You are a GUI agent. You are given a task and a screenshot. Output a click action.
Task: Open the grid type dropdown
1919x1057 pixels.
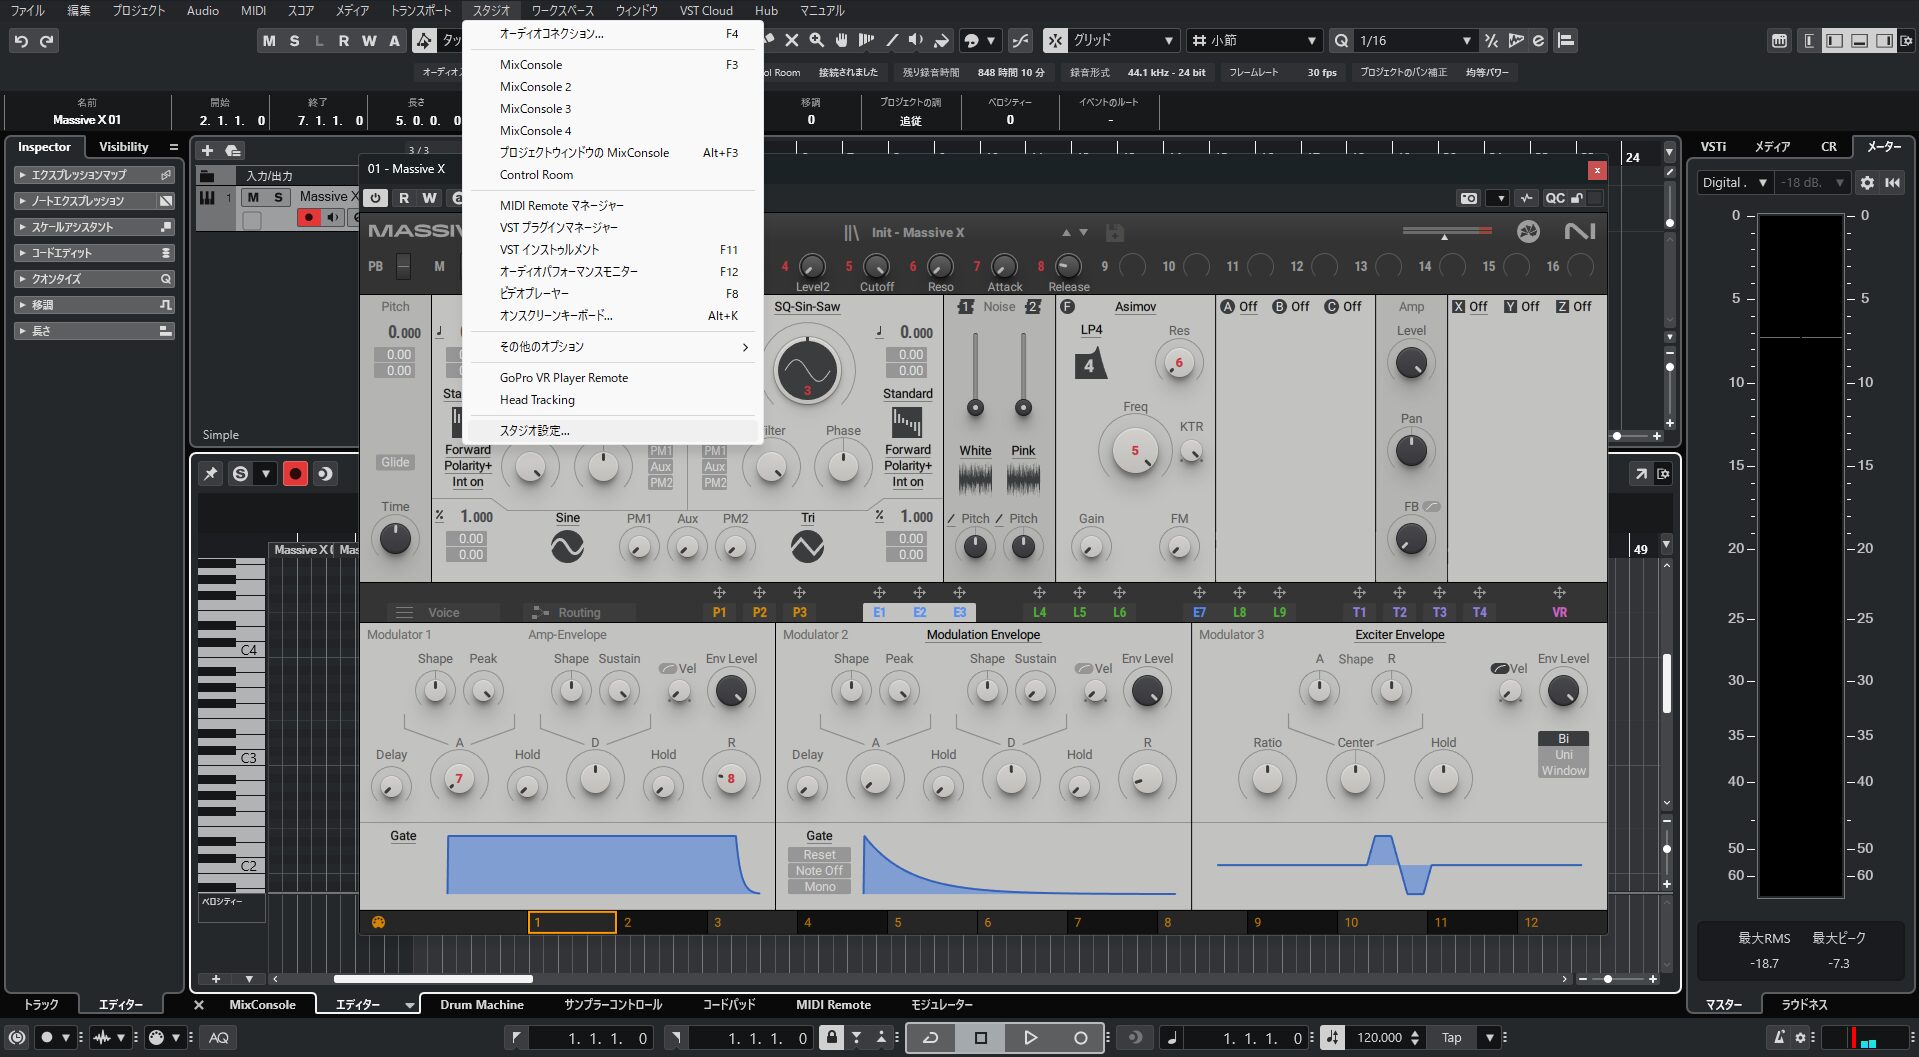tap(1123, 41)
